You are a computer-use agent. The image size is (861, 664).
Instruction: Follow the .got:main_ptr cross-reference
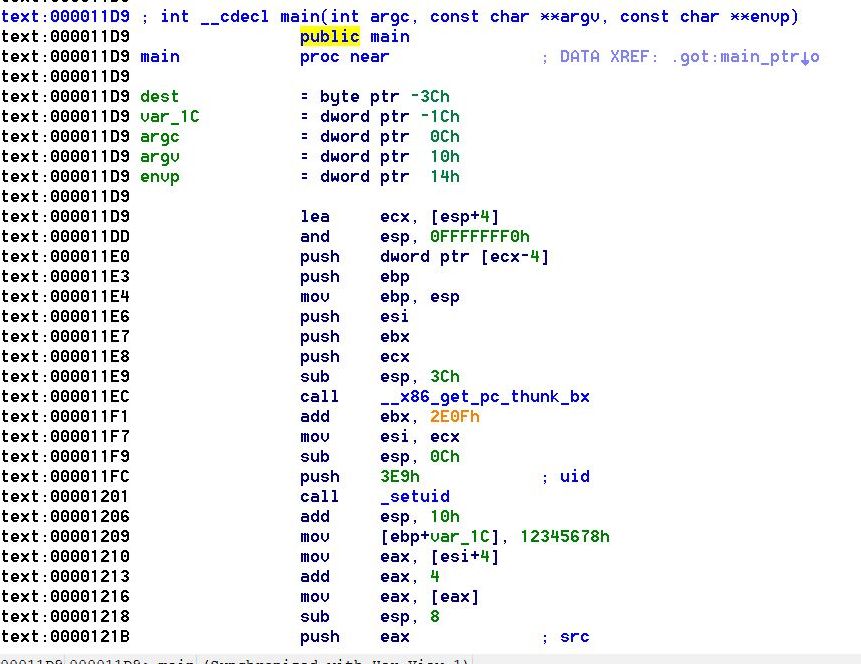734,56
